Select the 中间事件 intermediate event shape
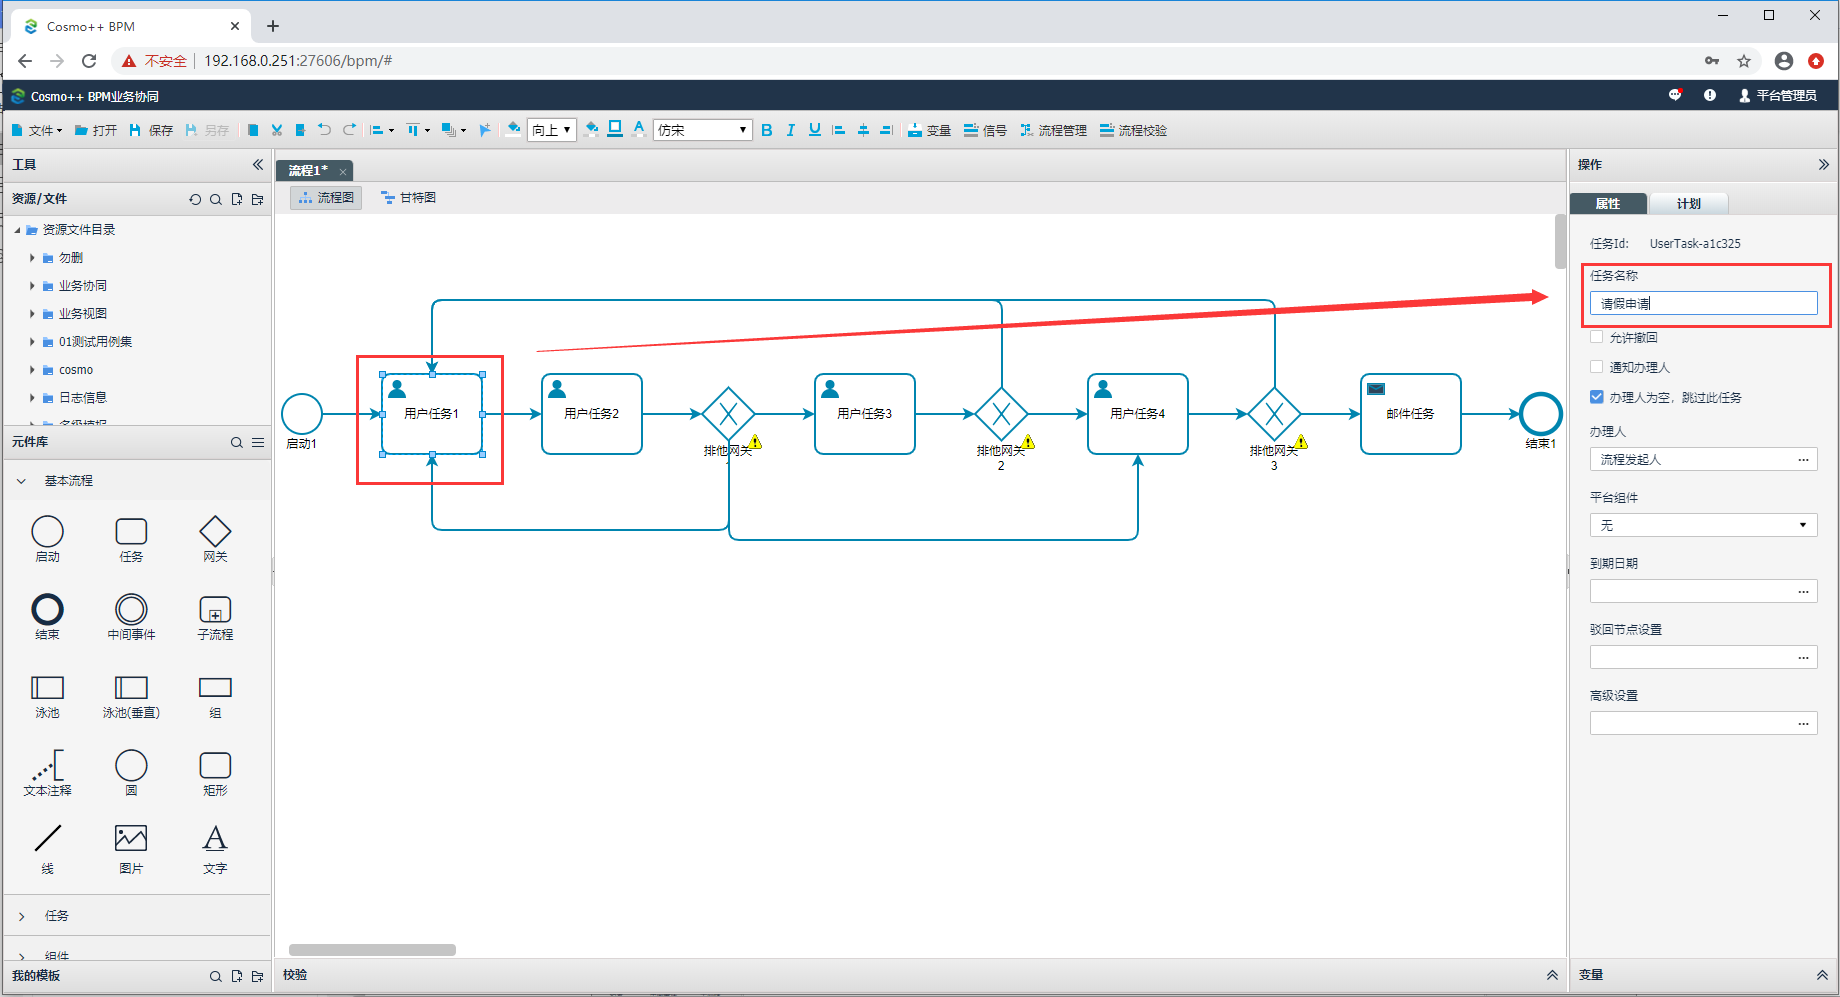1840x997 pixels. tap(131, 617)
